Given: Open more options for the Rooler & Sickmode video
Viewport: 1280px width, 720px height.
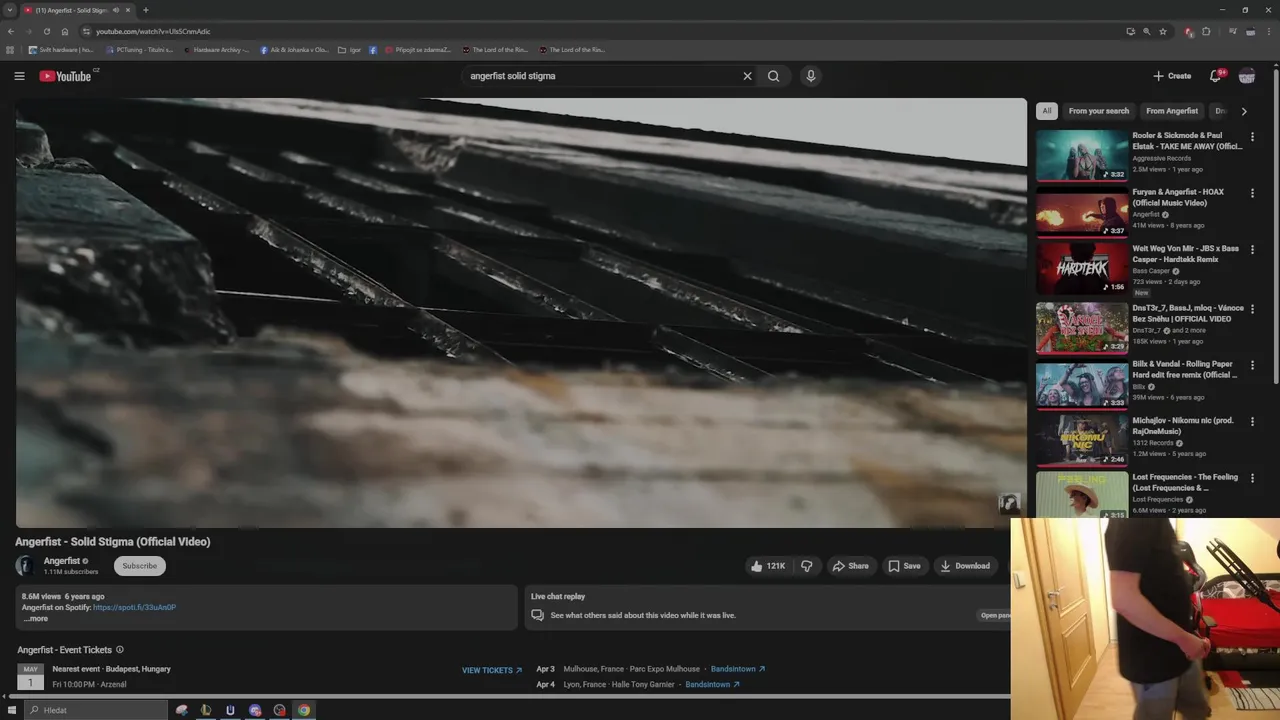Looking at the screenshot, I should (x=1252, y=137).
